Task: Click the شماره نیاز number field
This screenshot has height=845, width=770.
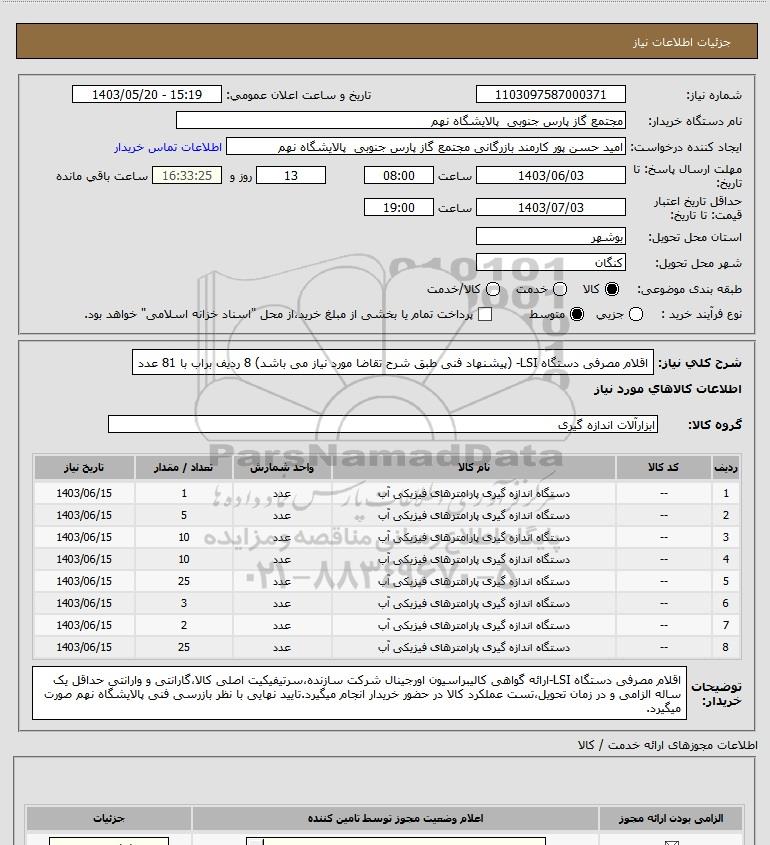Action: point(551,95)
